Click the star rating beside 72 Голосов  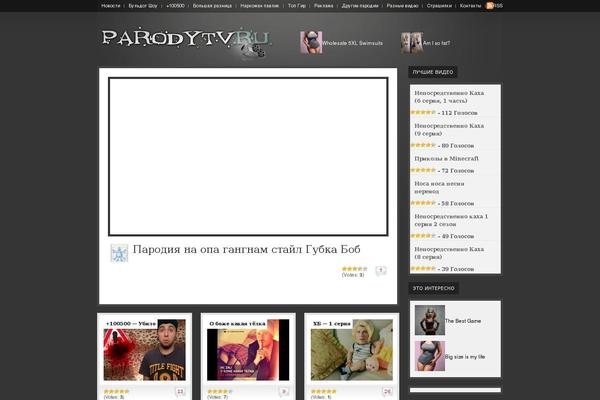click(423, 170)
